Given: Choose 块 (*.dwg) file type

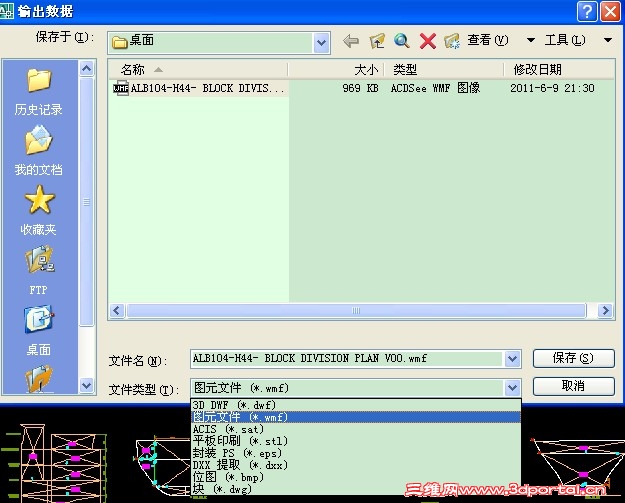Looking at the screenshot, I should 356,489.
